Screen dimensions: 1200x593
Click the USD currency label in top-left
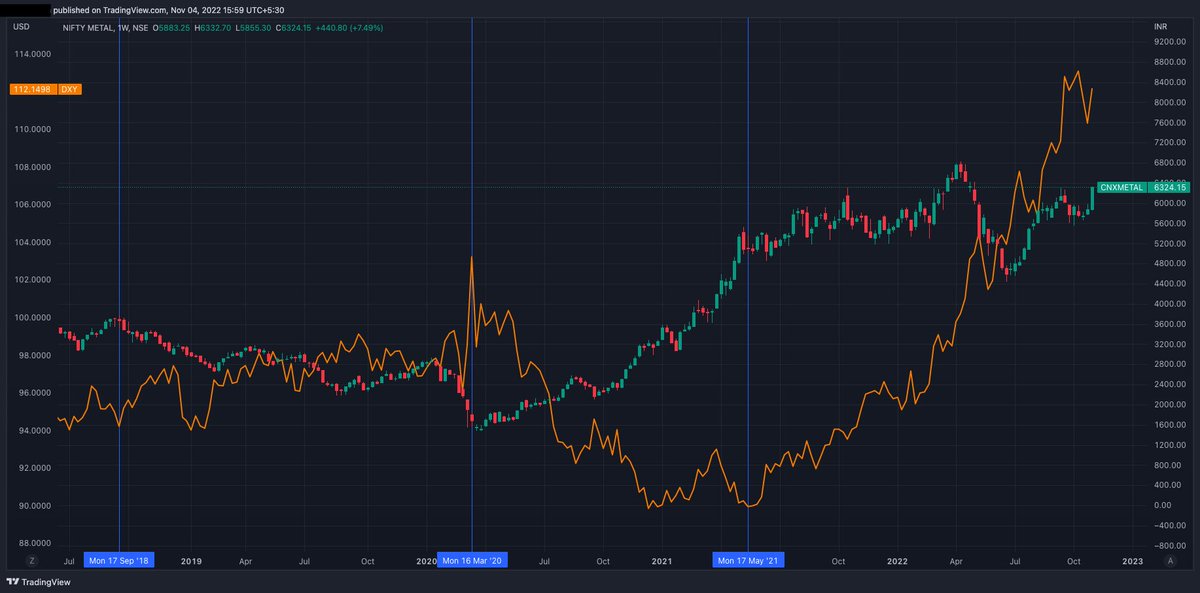[20, 28]
